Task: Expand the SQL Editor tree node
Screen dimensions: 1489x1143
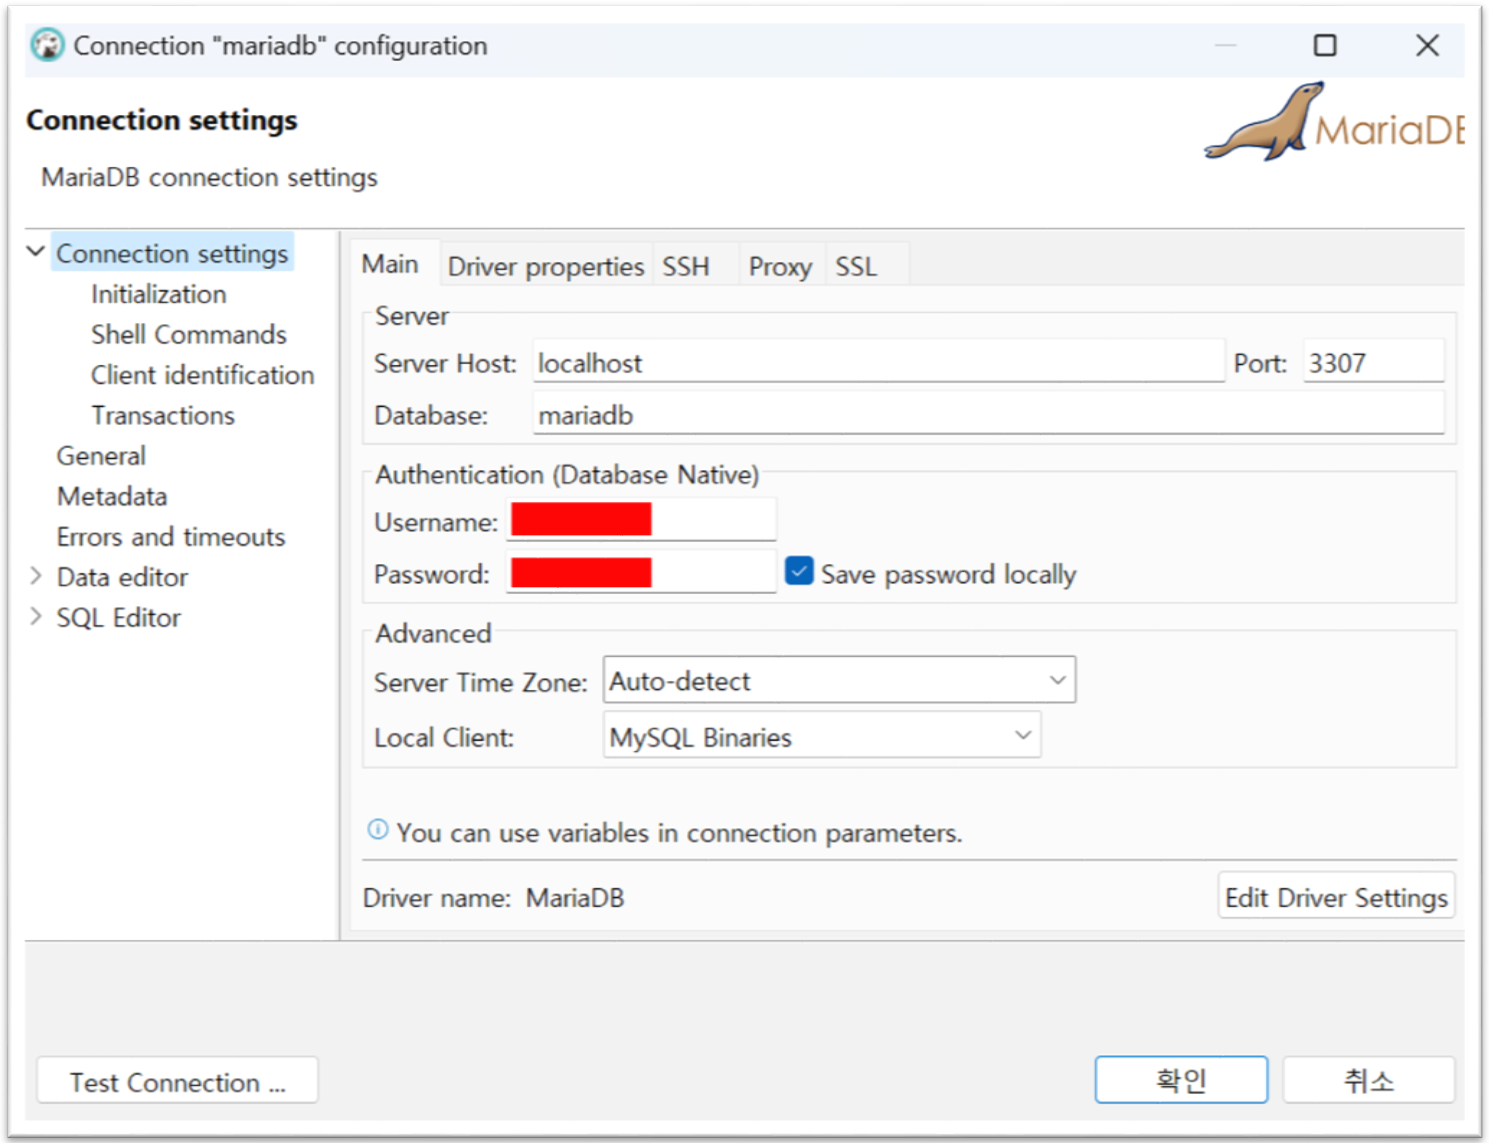Action: [36, 616]
